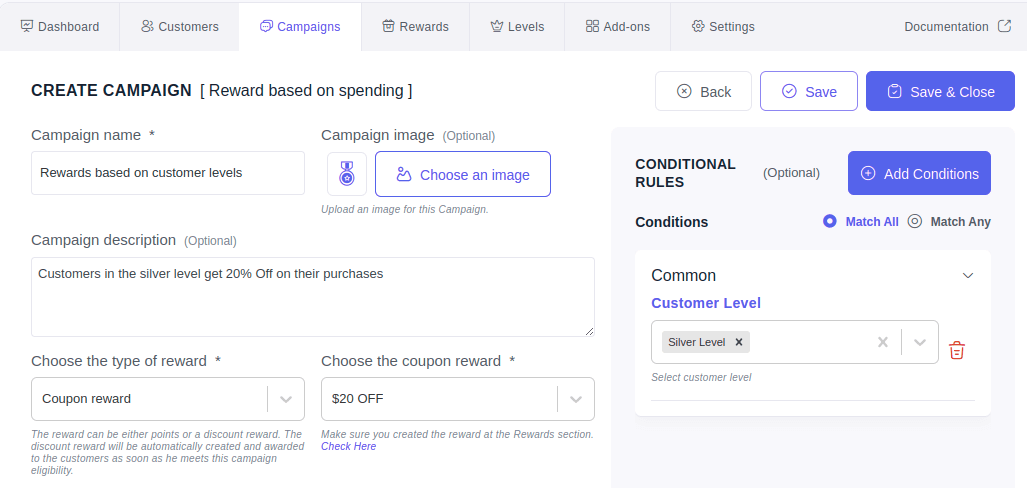Click the Rewards gift box icon
The image size is (1027, 488).
click(x=388, y=26)
